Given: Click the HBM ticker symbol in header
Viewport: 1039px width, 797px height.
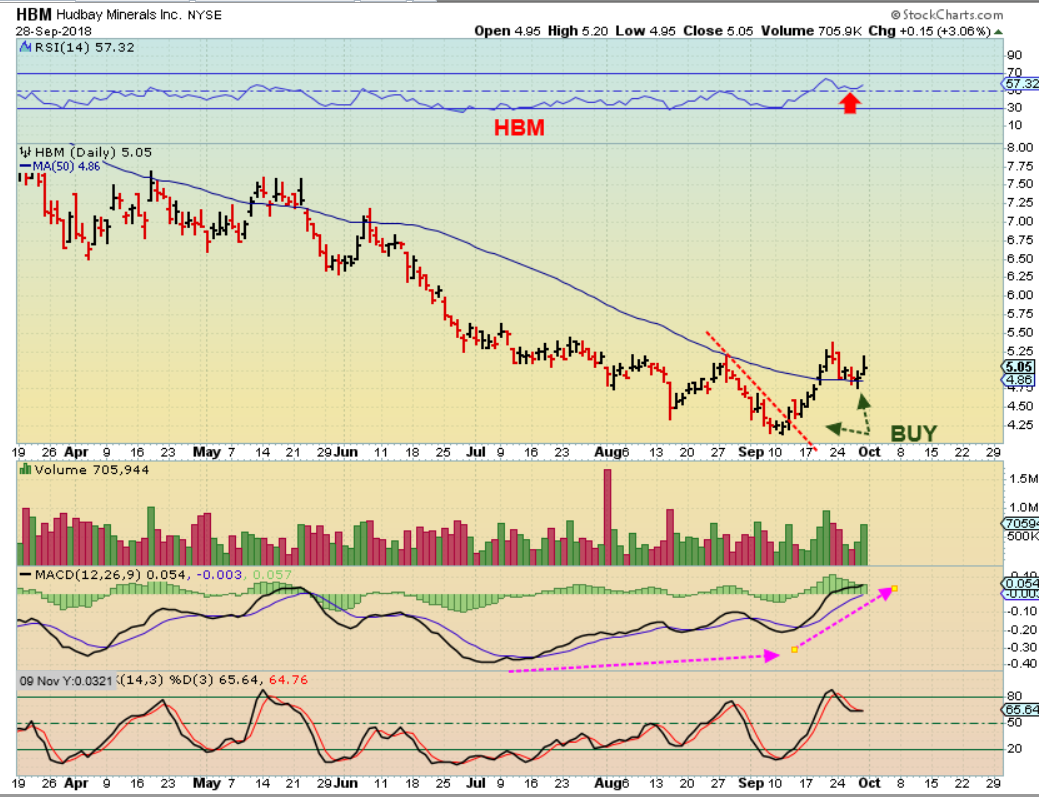Looking at the screenshot, I should click(34, 15).
